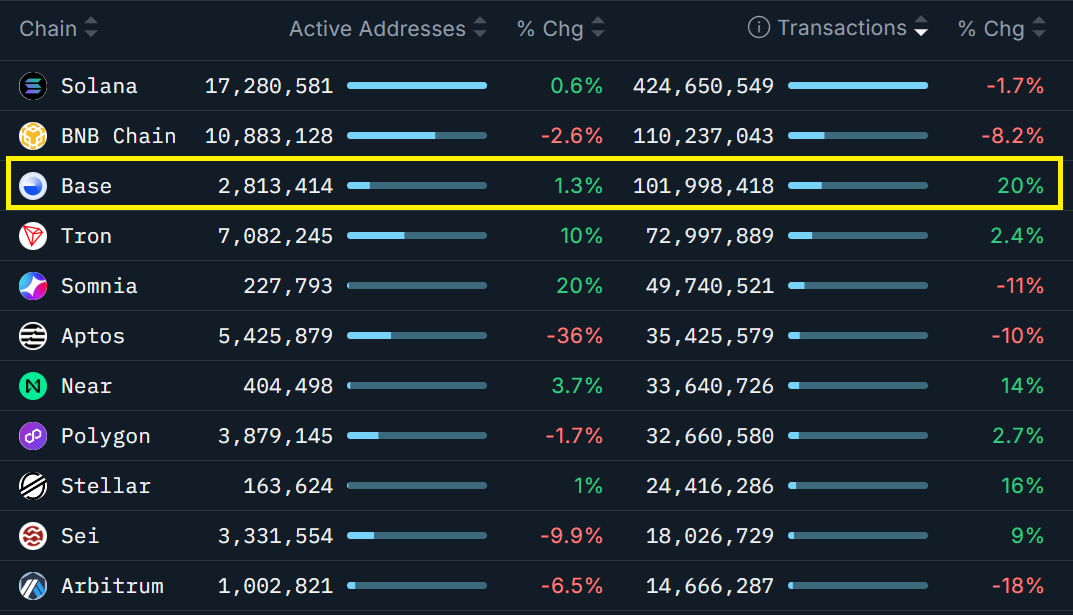
Task: Click the Somnia chain logo
Action: [x=32, y=286]
